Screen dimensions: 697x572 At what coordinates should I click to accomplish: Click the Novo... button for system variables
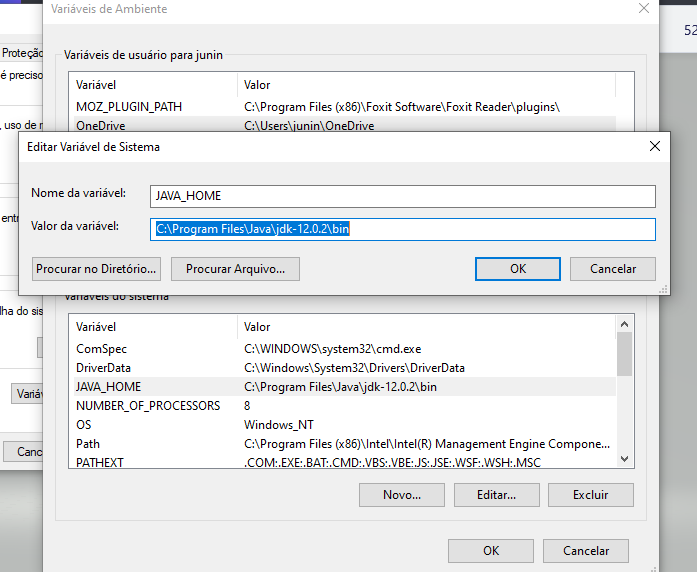(401, 495)
